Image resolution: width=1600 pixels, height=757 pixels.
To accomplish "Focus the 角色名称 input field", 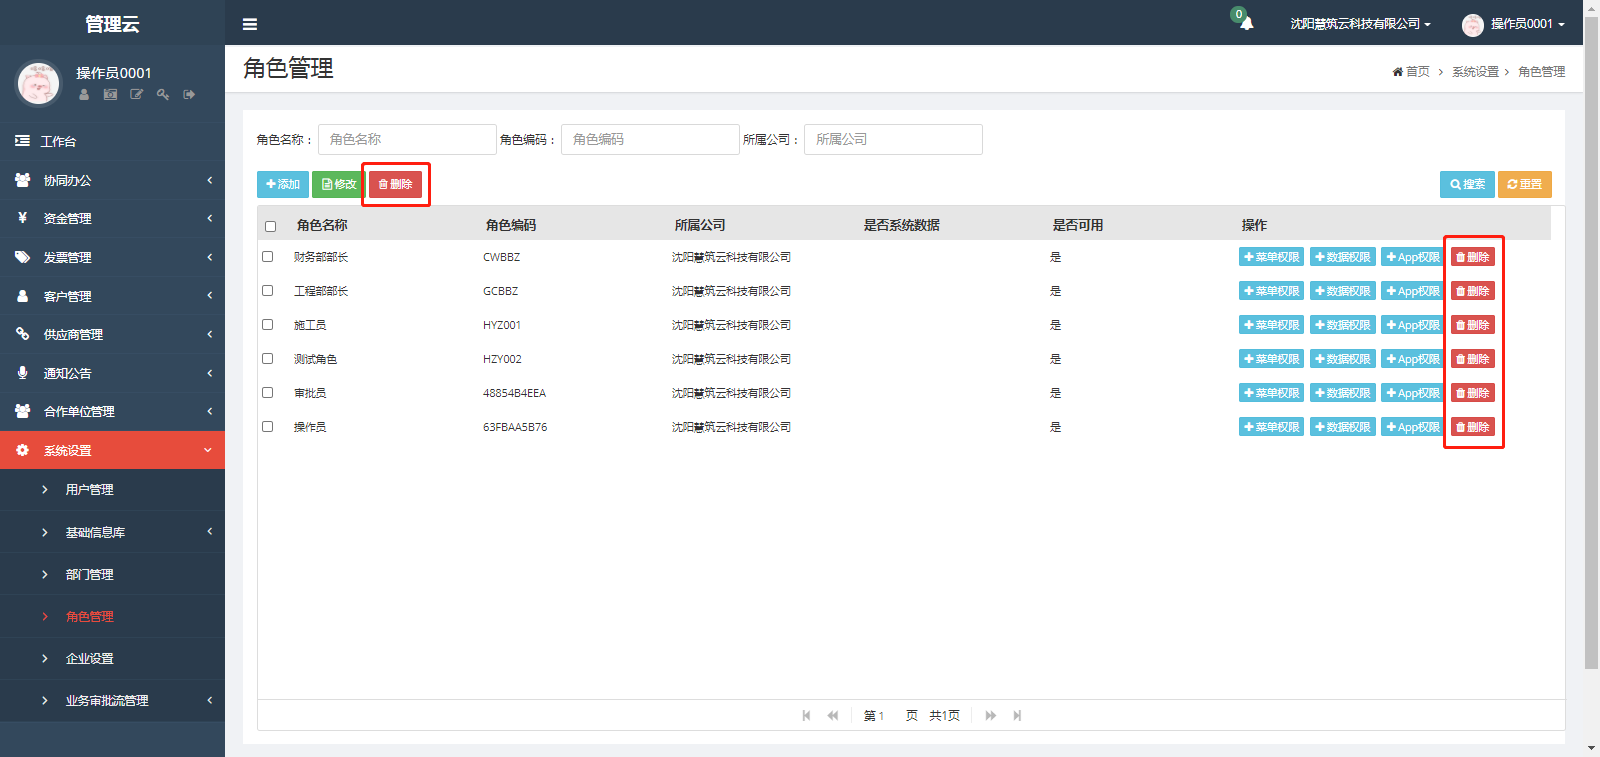I will coord(407,139).
